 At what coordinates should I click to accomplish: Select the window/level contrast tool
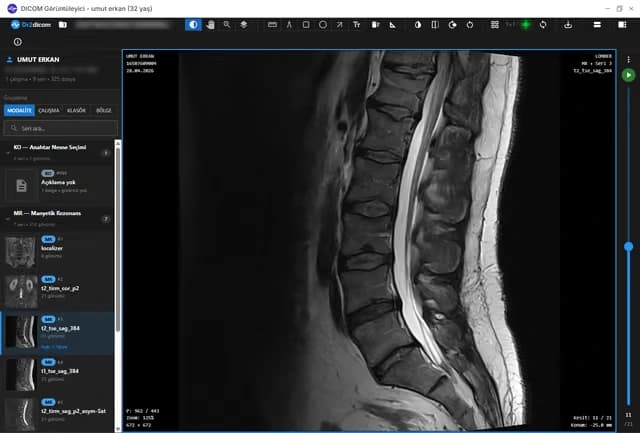(193, 25)
